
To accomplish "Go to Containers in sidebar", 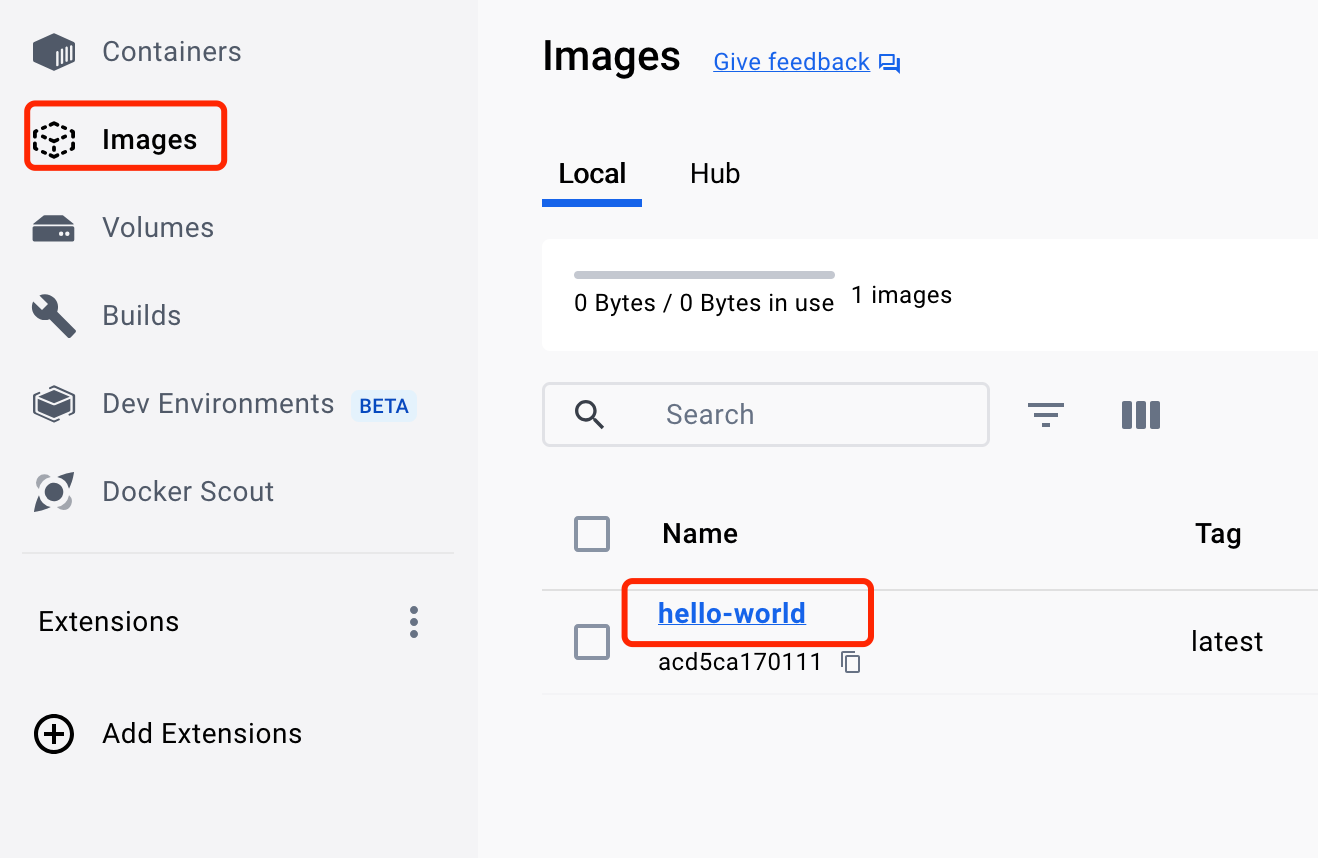I will [172, 52].
